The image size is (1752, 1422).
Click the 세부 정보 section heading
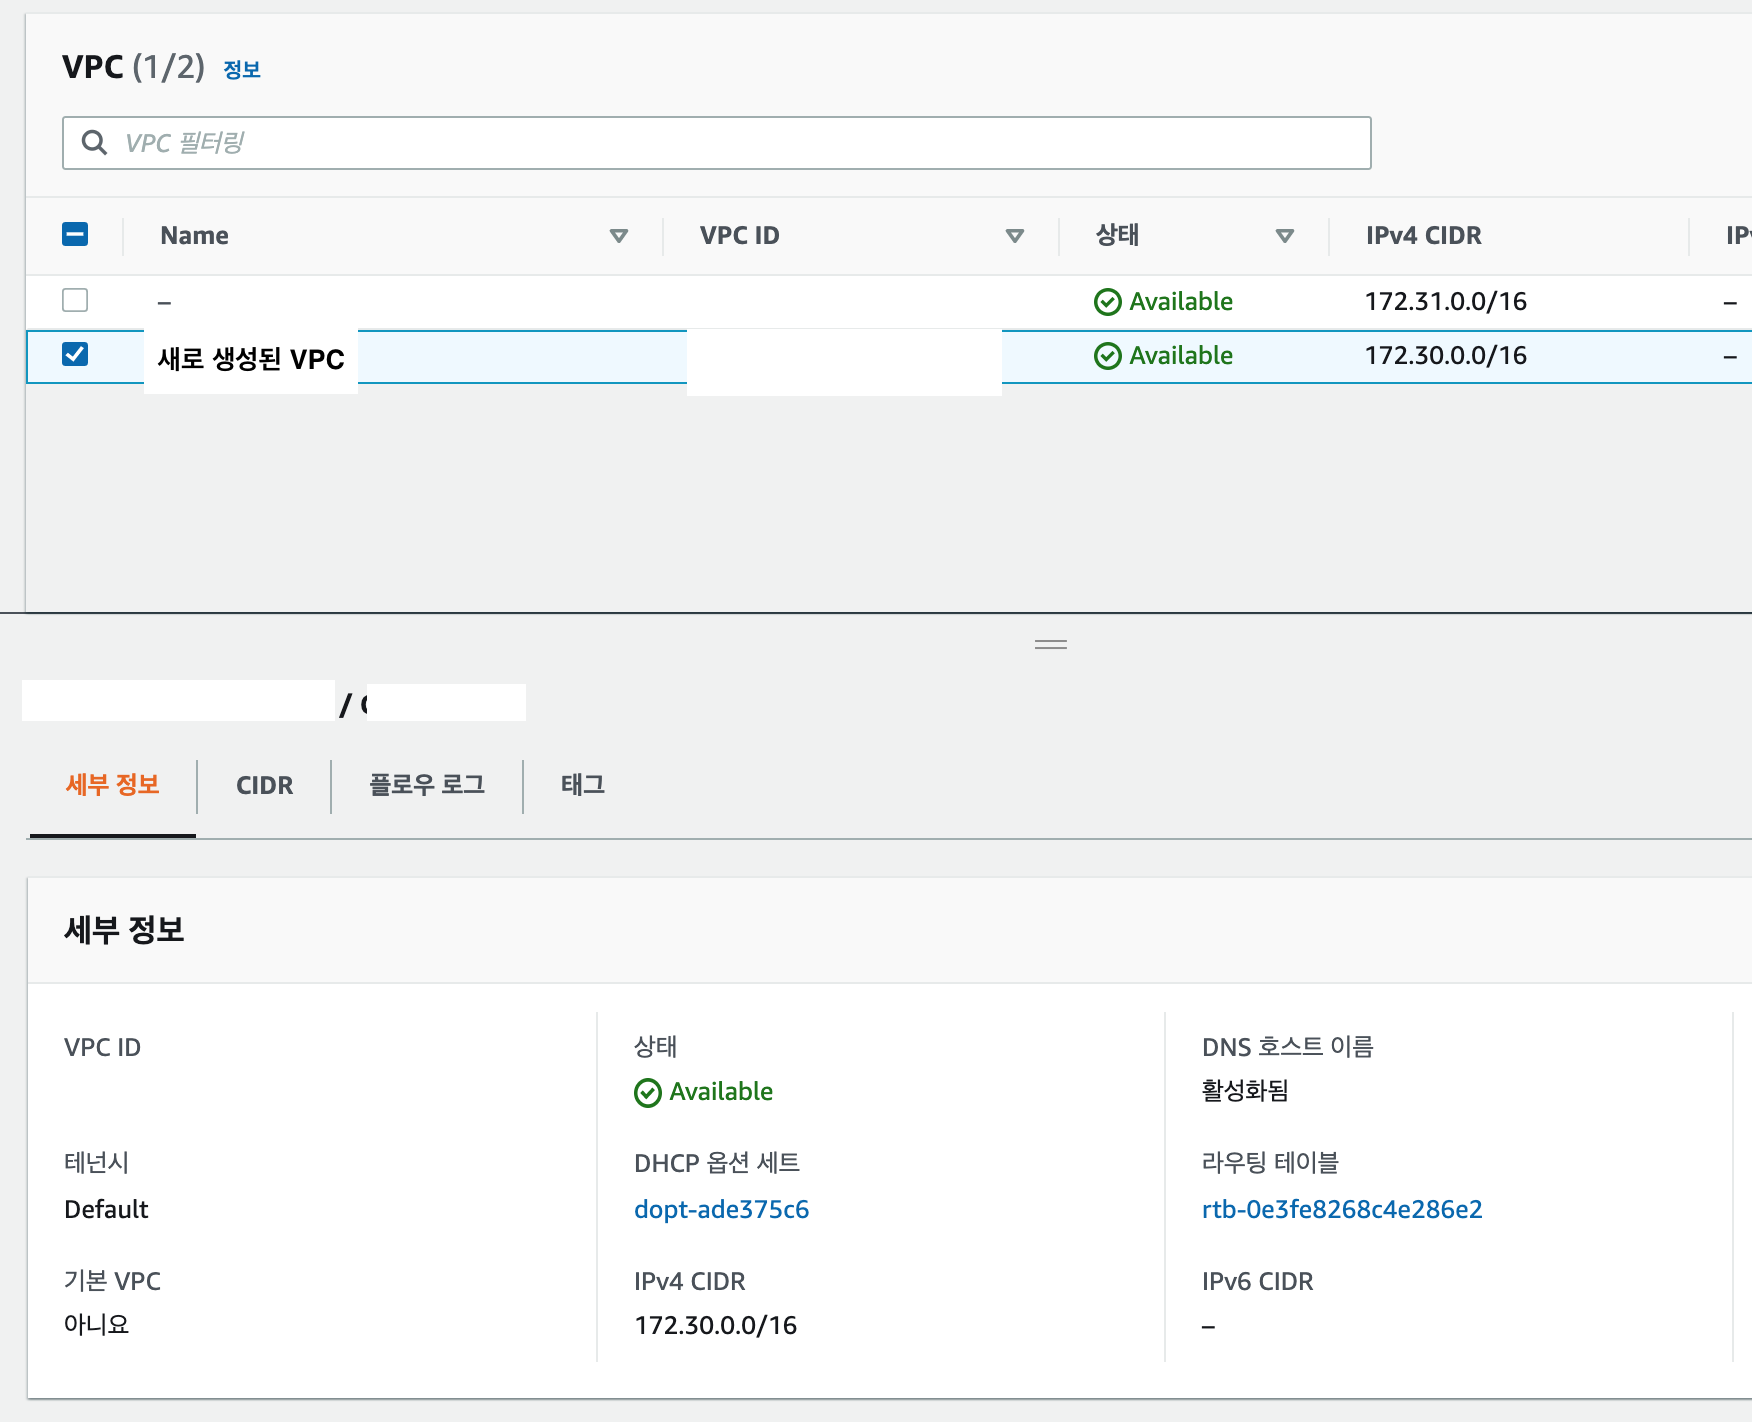pyautogui.click(x=124, y=930)
